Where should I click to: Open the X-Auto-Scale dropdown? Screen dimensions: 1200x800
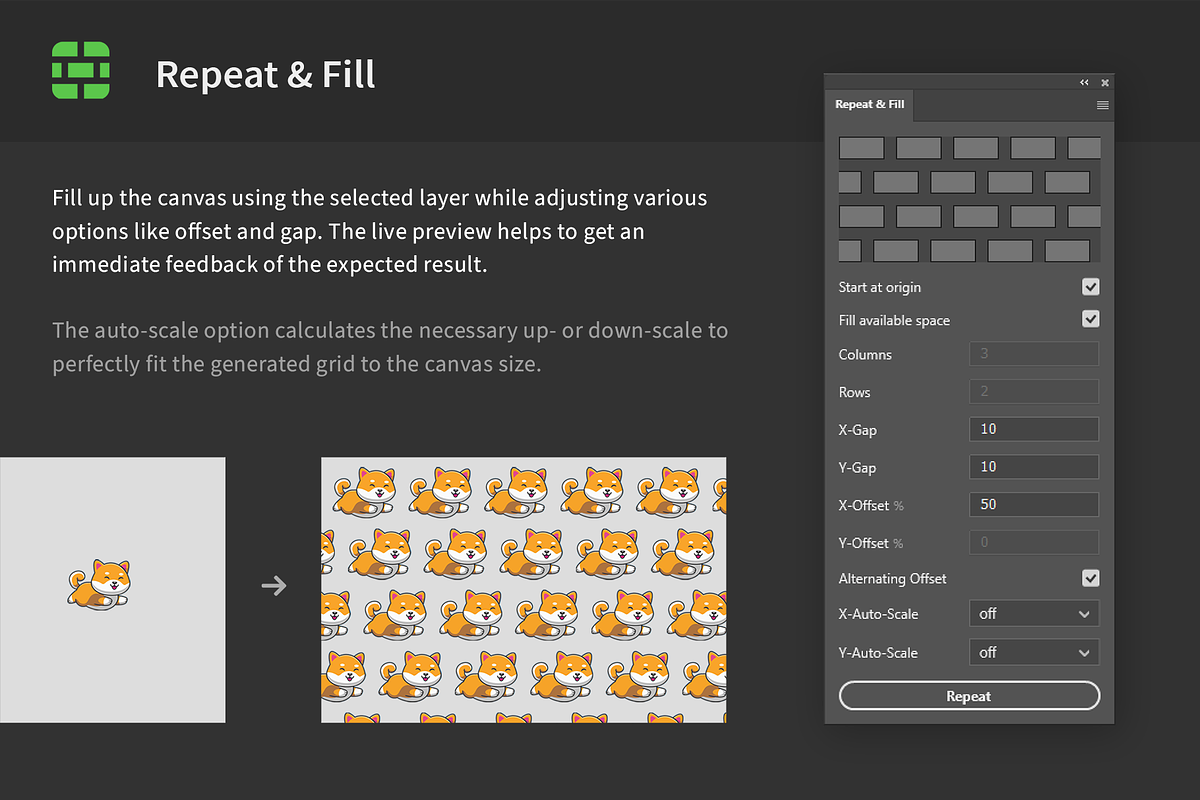pyautogui.click(x=1034, y=613)
